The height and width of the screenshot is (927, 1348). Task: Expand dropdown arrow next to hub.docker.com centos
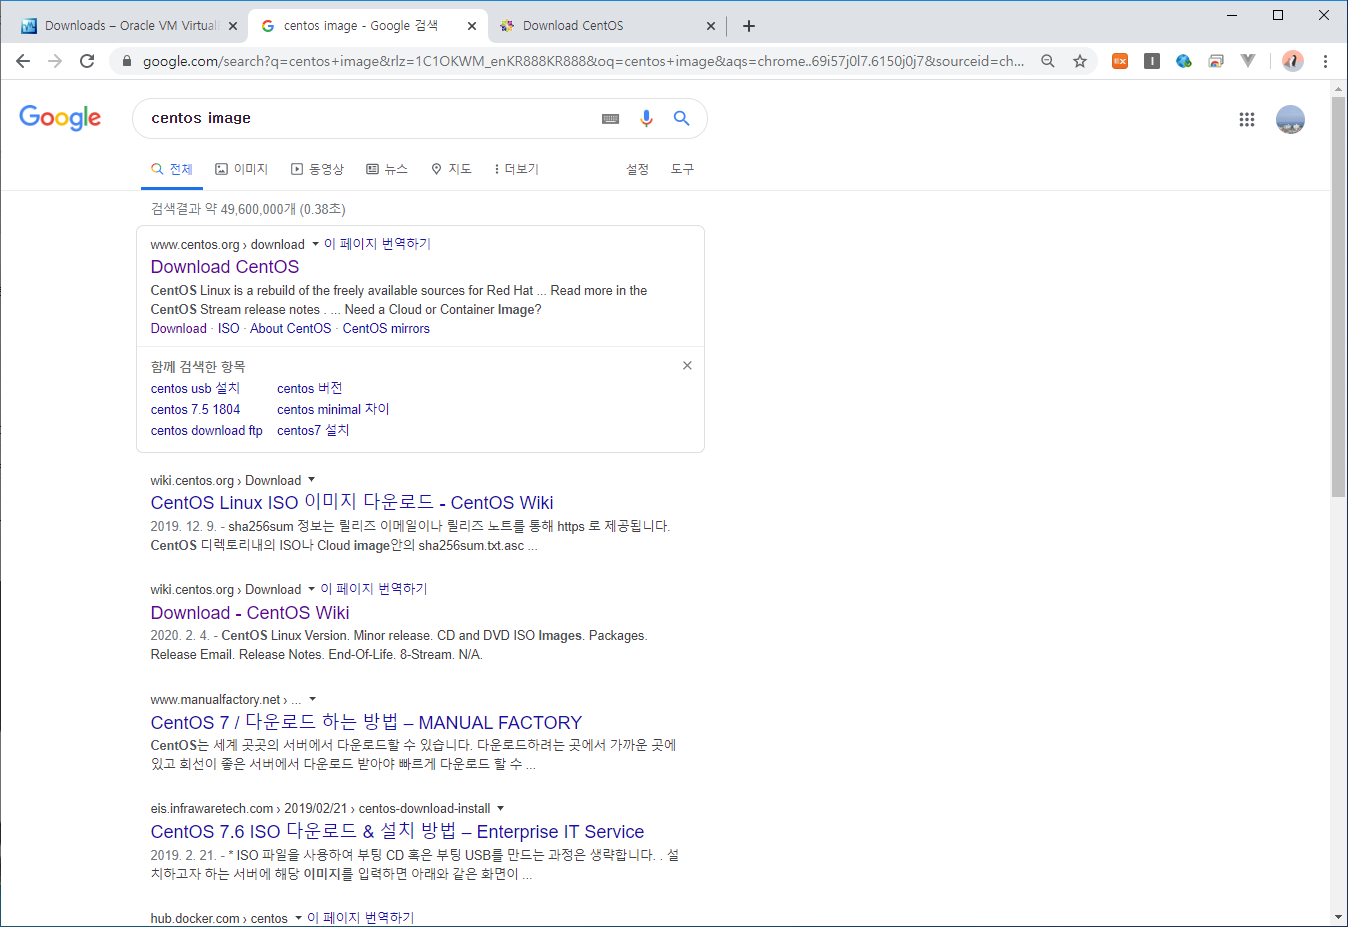pyautogui.click(x=298, y=918)
